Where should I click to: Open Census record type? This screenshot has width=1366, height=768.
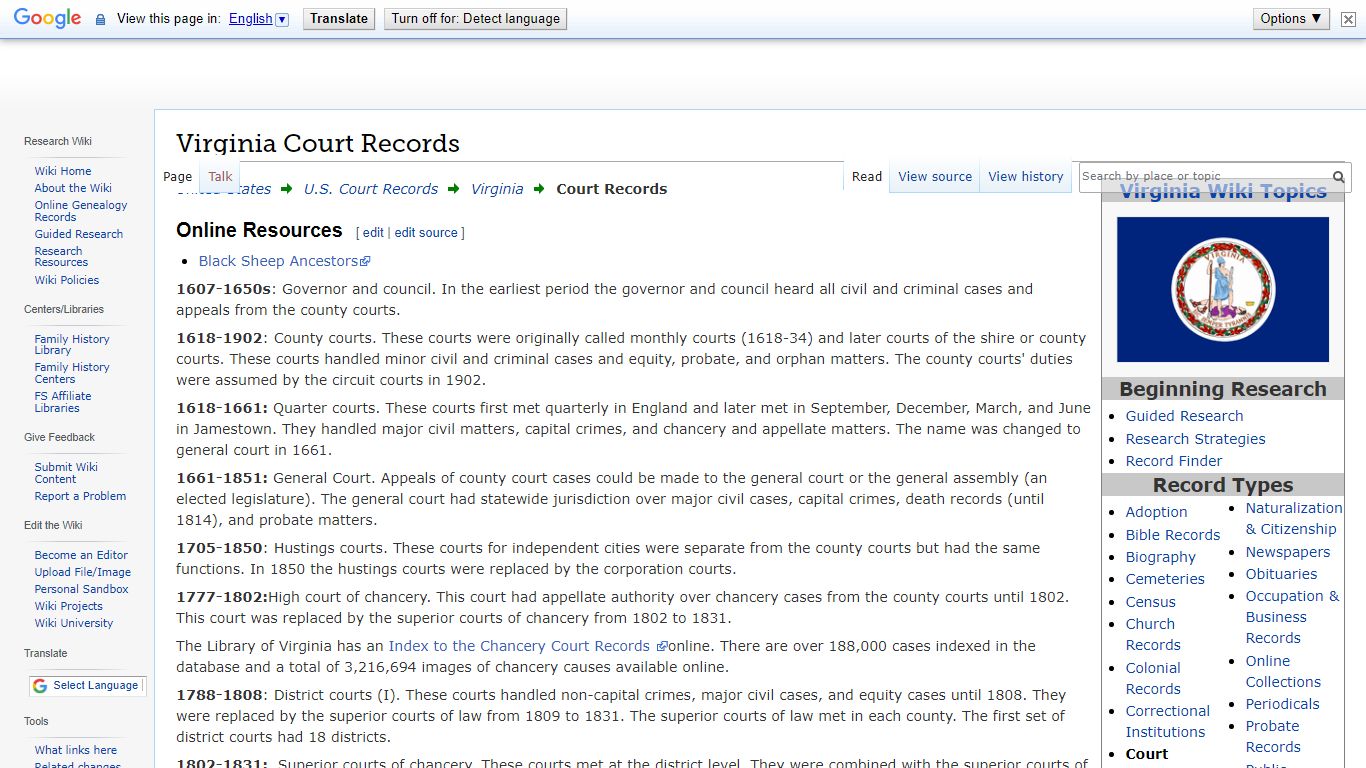tap(1150, 602)
